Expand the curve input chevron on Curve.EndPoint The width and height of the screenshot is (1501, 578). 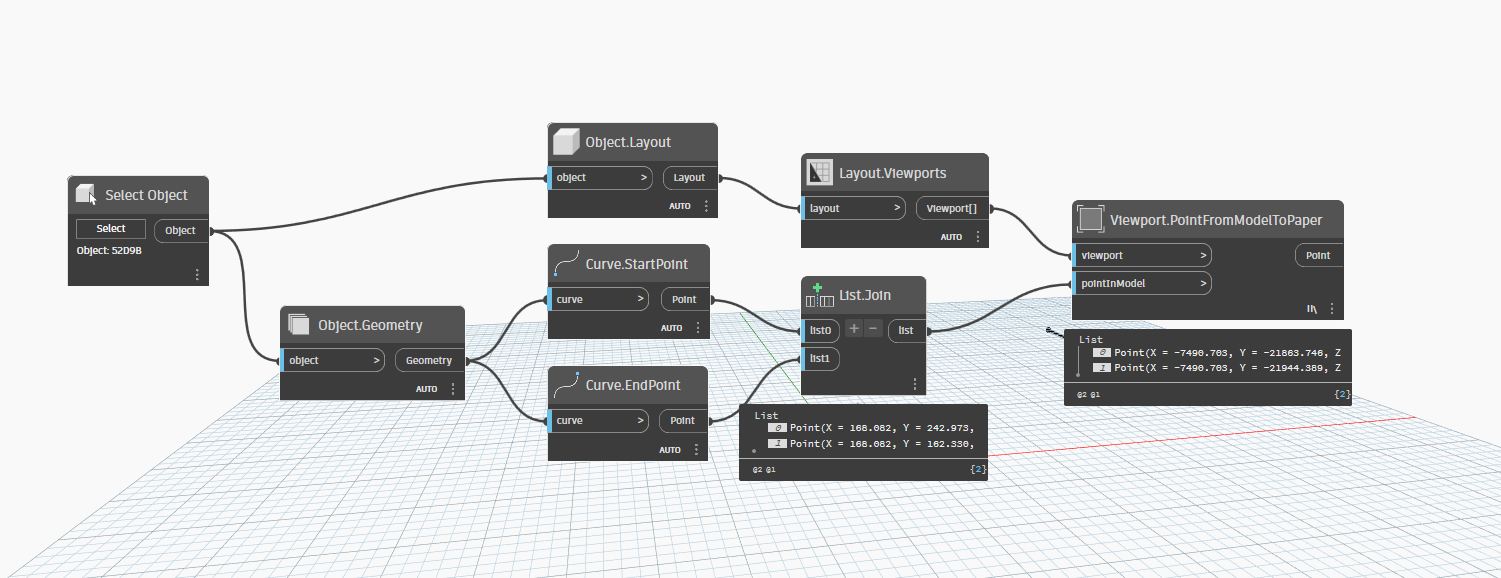click(640, 421)
